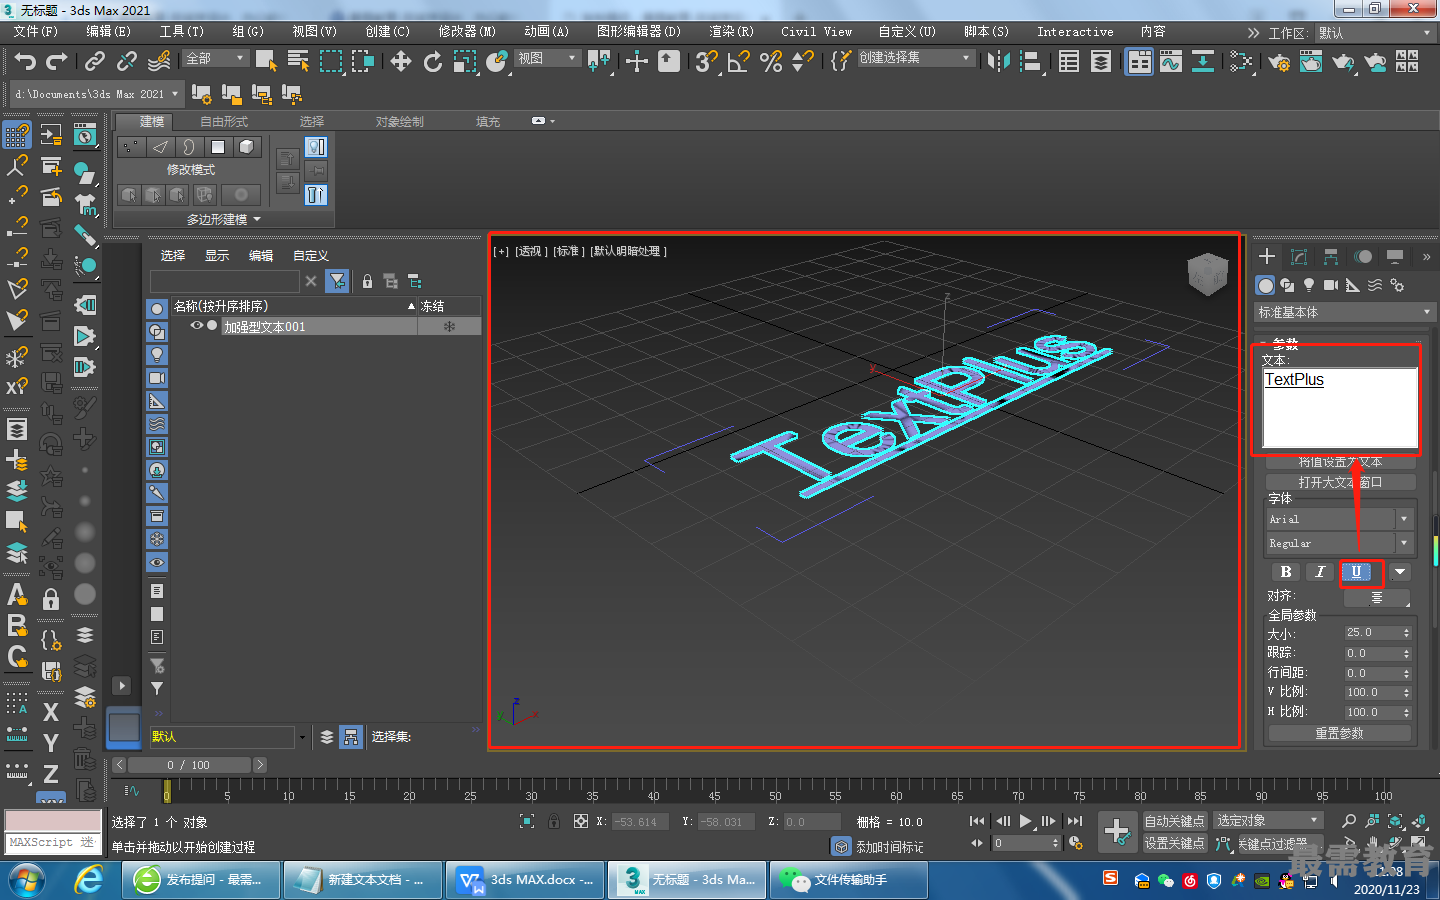This screenshot has height=900, width=1440.
Task: Choose the Rectangular Selection Region tool
Action: [330, 62]
